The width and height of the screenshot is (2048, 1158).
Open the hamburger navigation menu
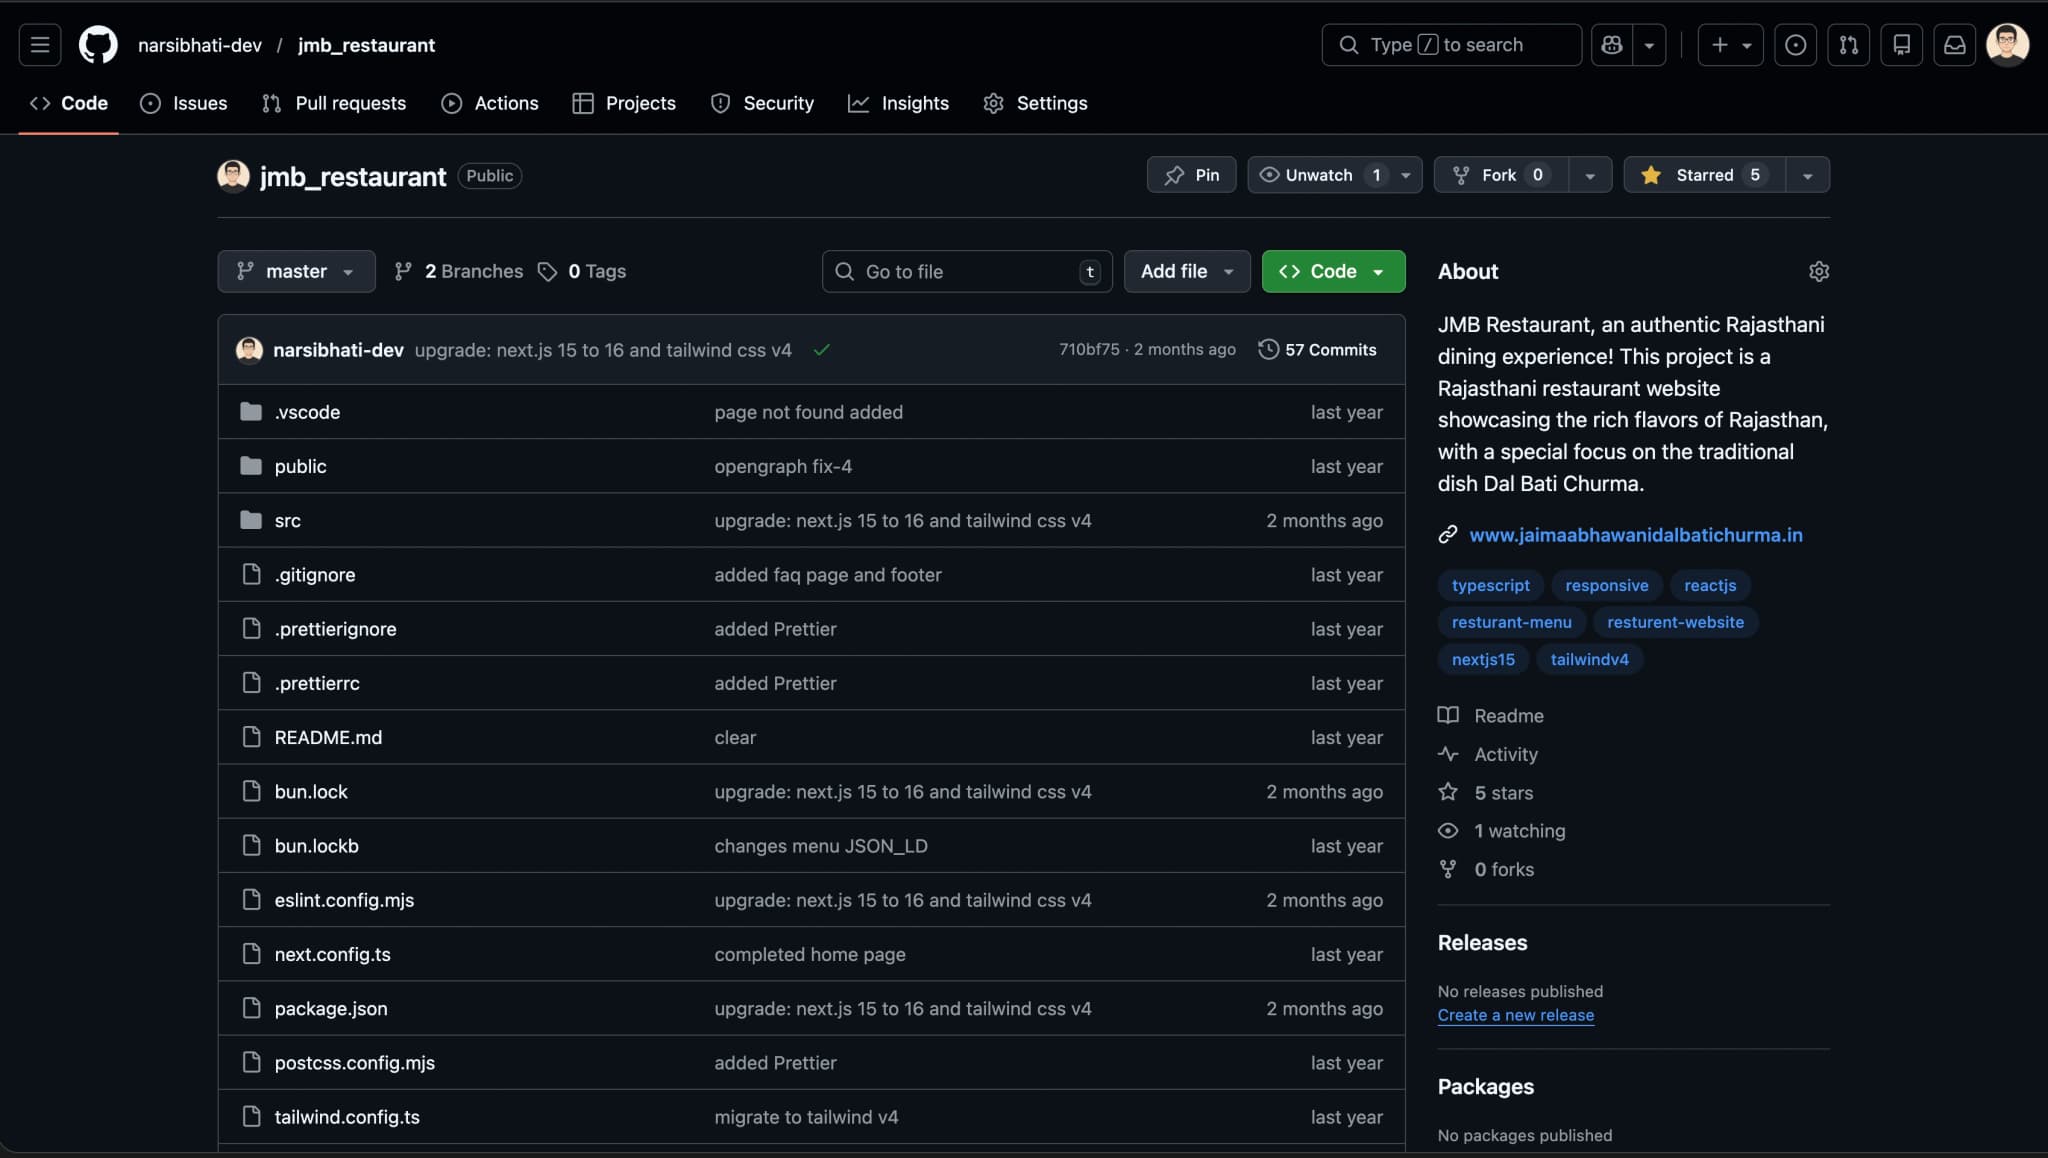tap(40, 45)
